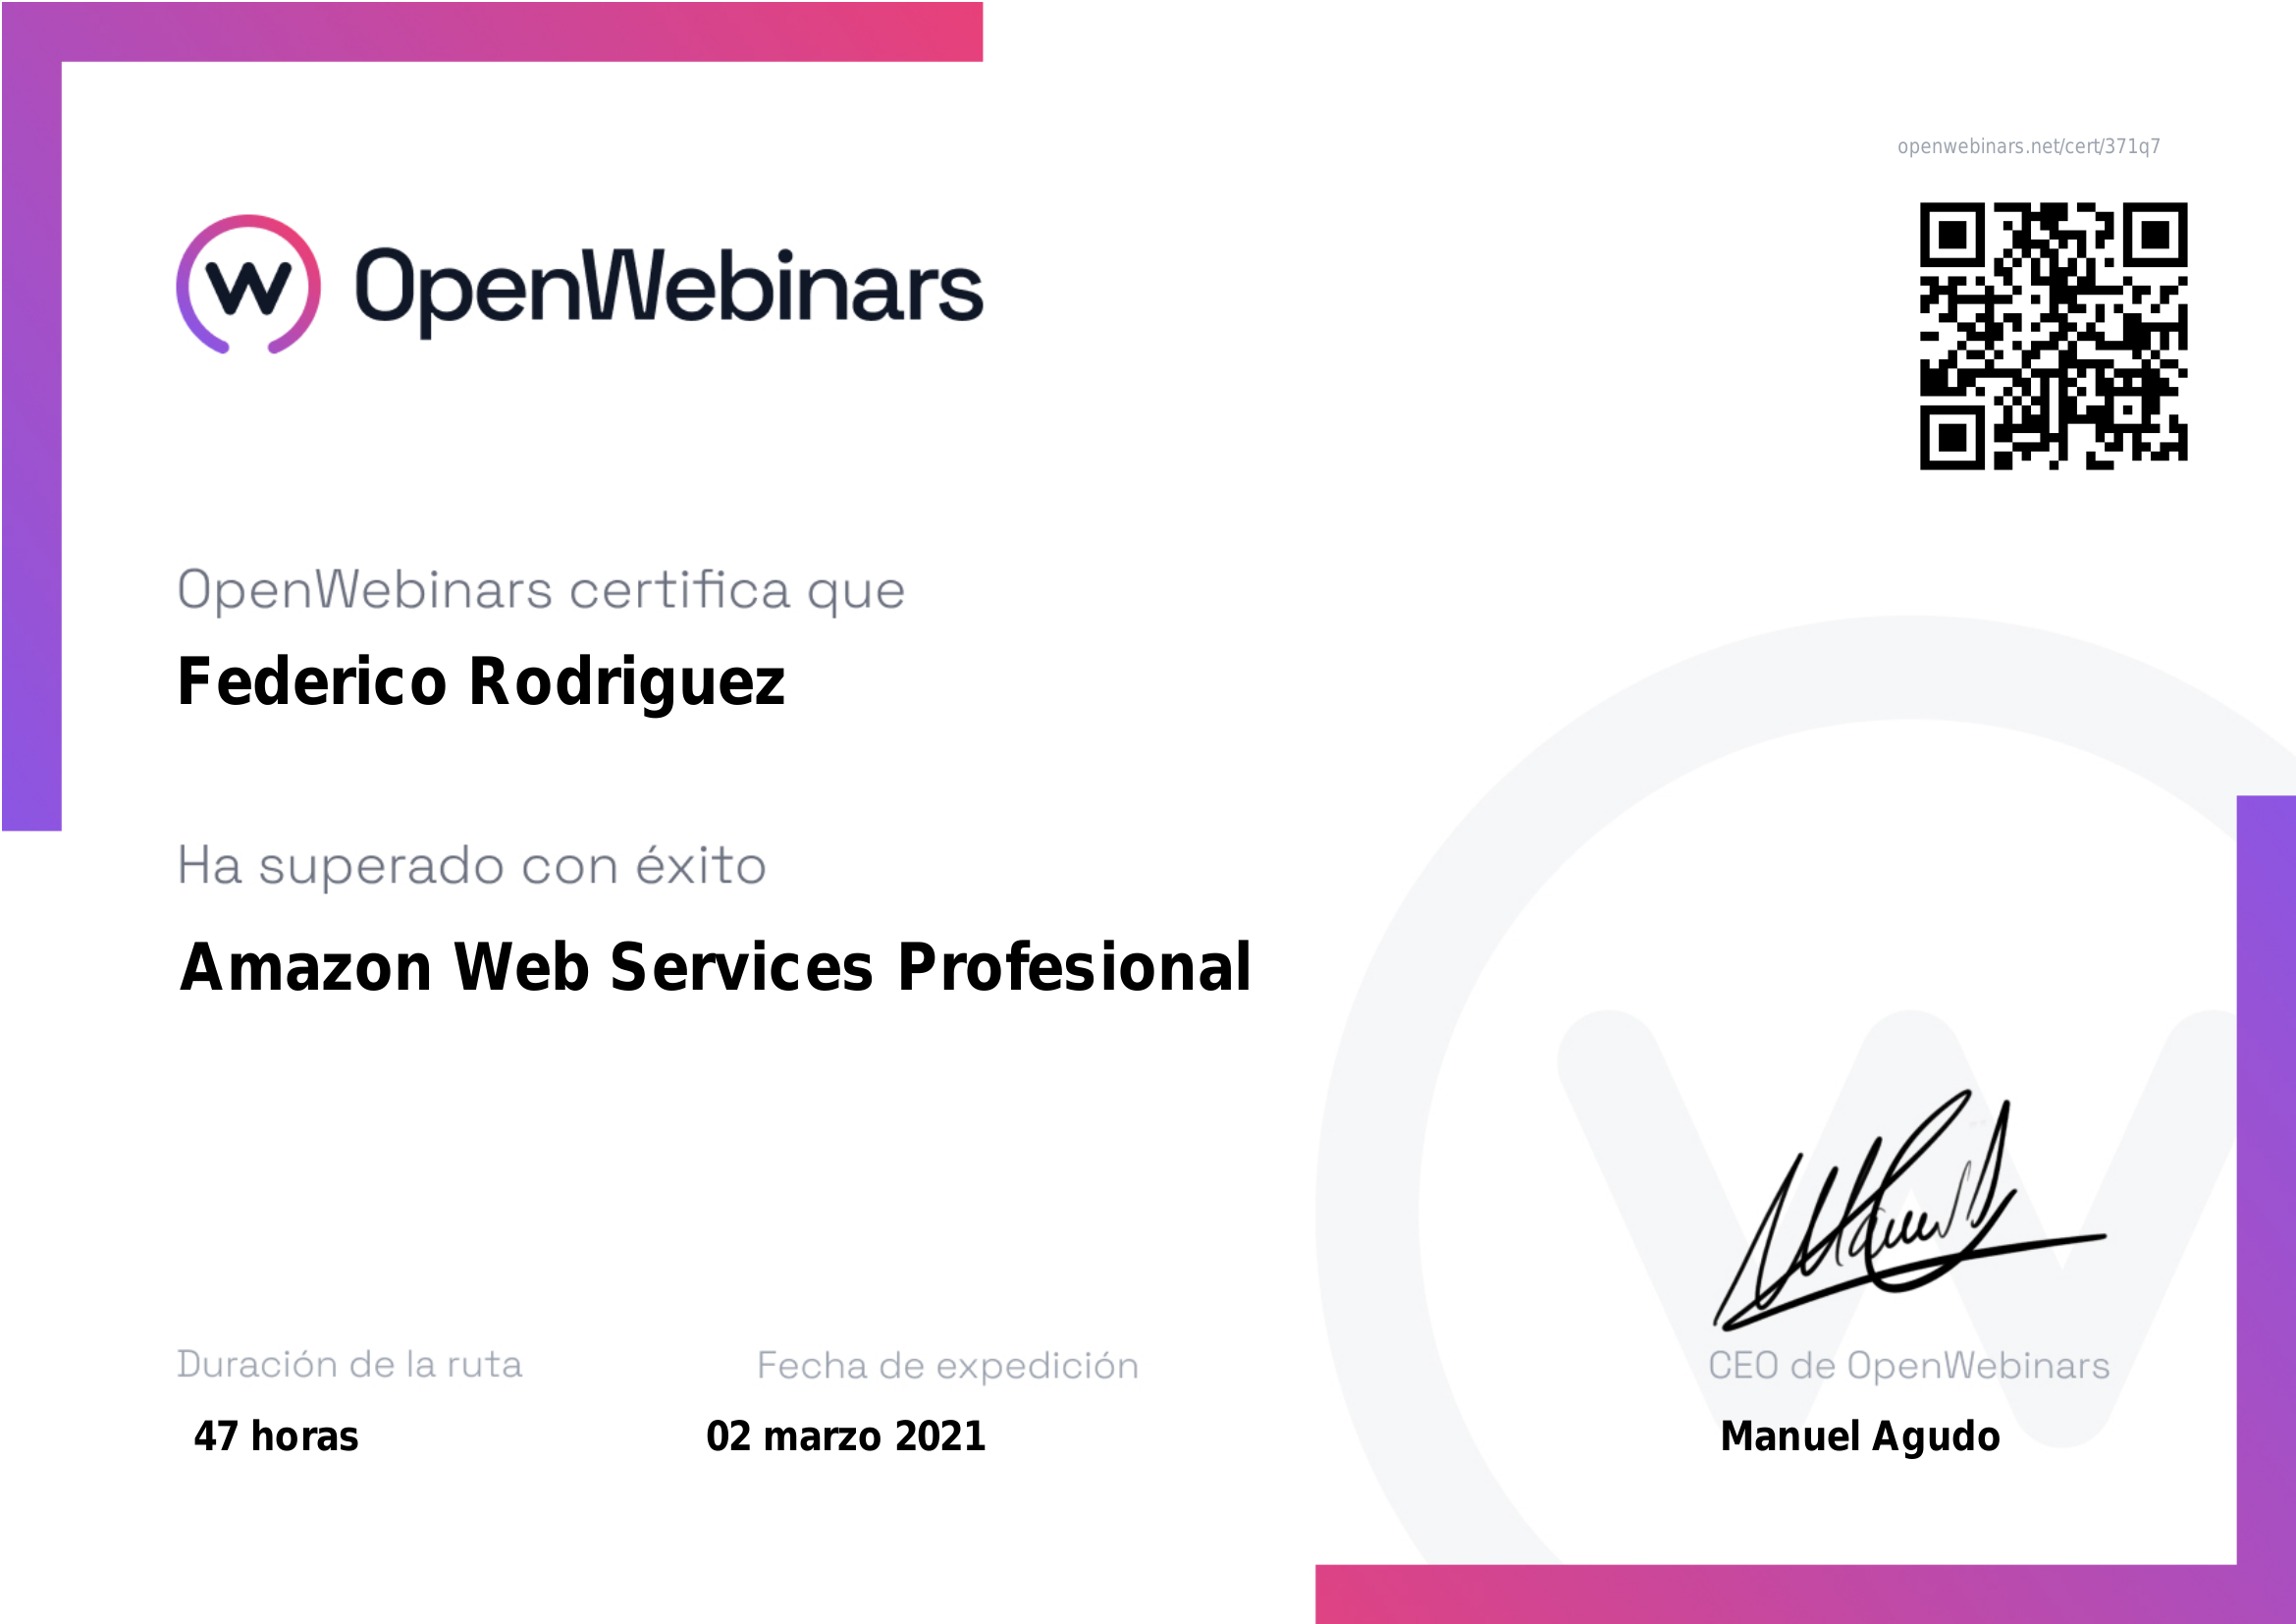Click the name Federico Rodriguez

[481, 682]
